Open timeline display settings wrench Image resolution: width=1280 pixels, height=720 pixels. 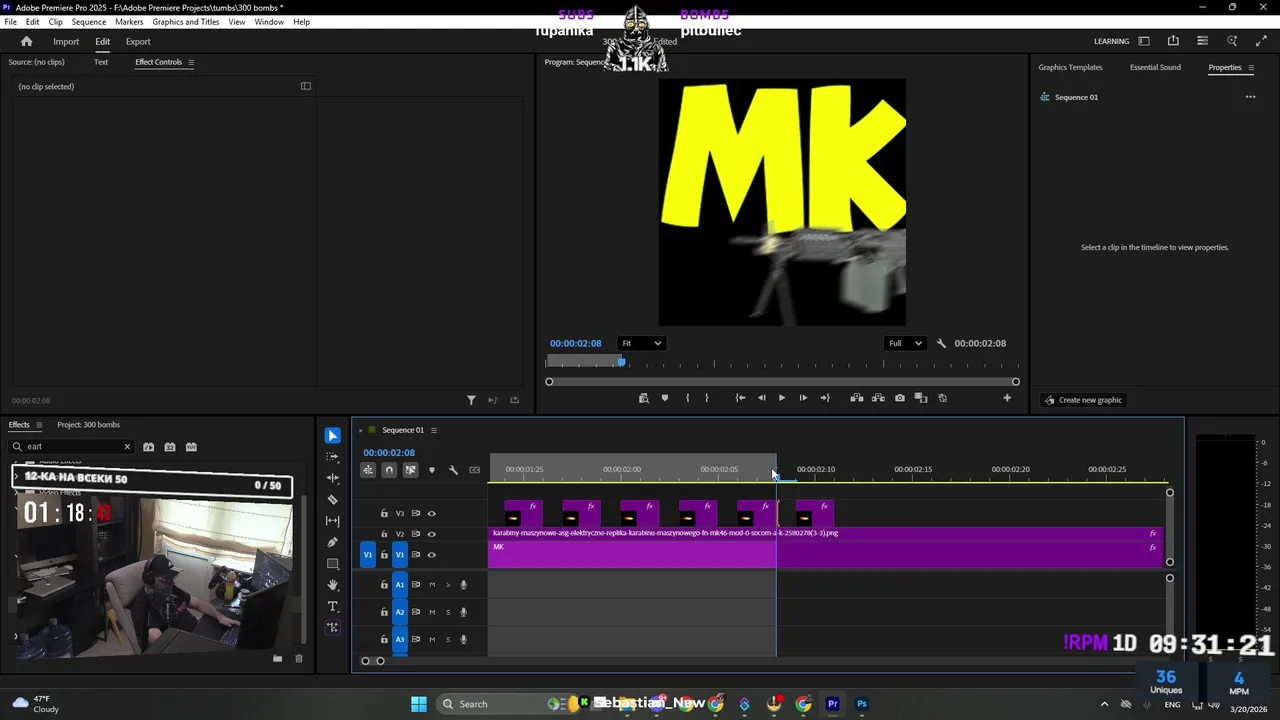coord(453,470)
